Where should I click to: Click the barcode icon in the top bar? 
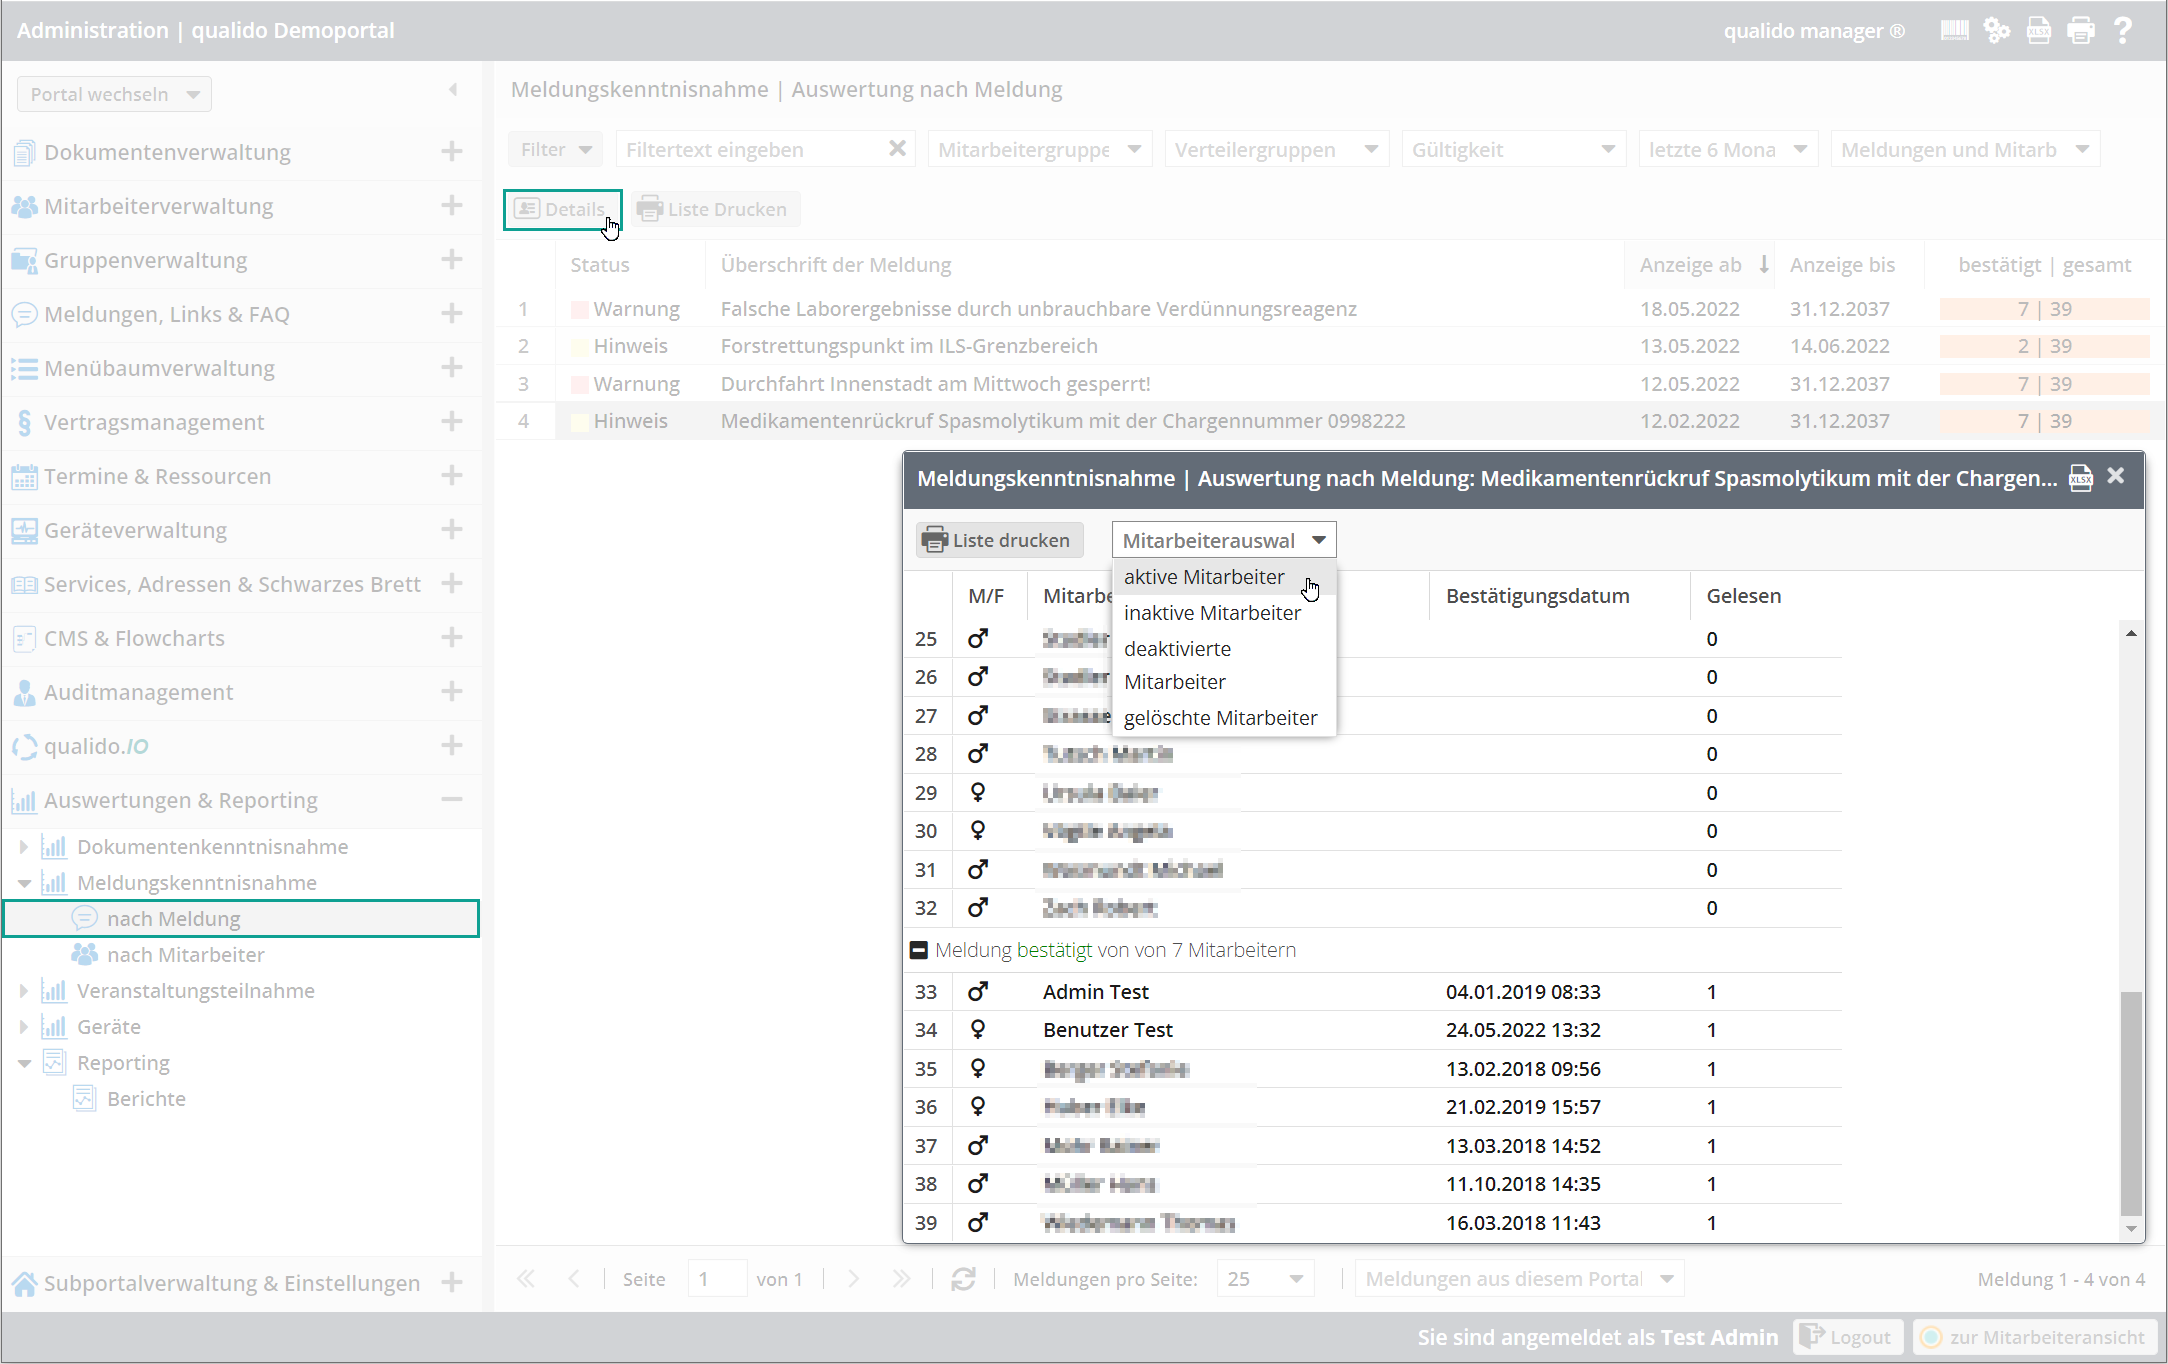click(x=1954, y=30)
